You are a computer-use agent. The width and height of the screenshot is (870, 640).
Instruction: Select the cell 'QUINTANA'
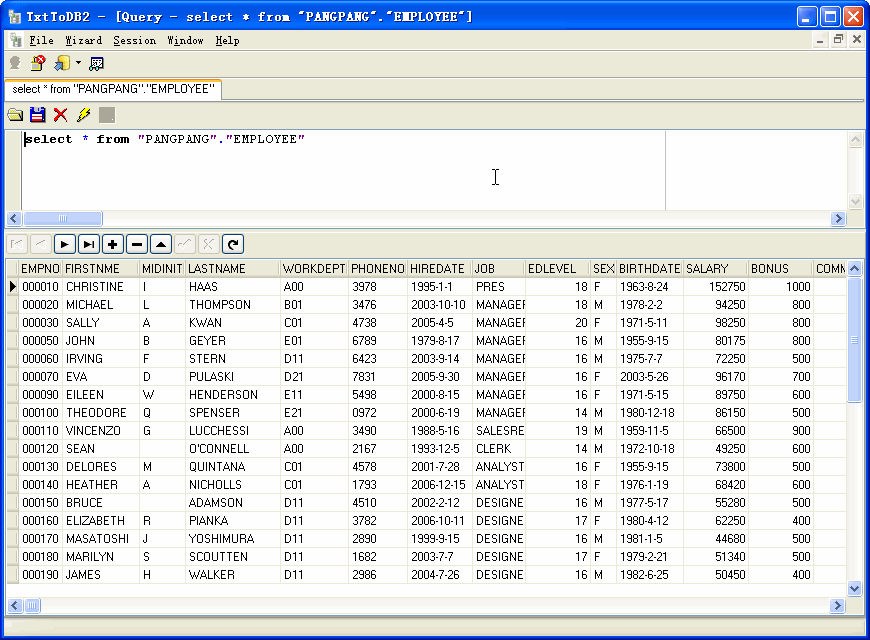233,467
